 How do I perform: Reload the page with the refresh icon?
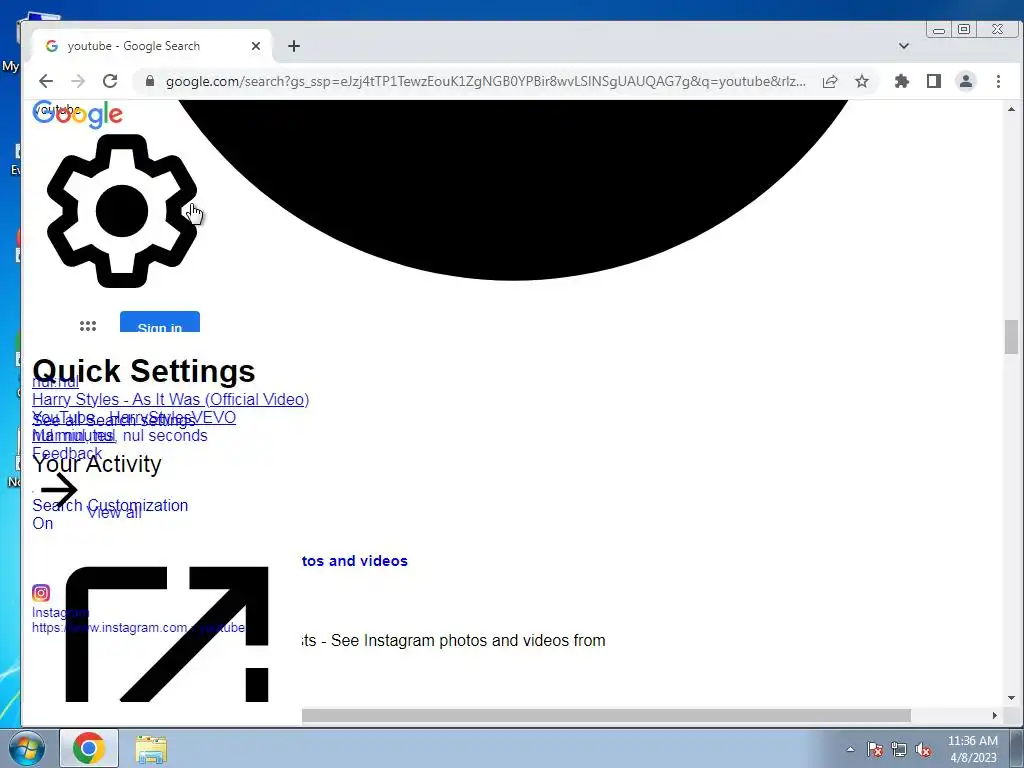point(110,81)
